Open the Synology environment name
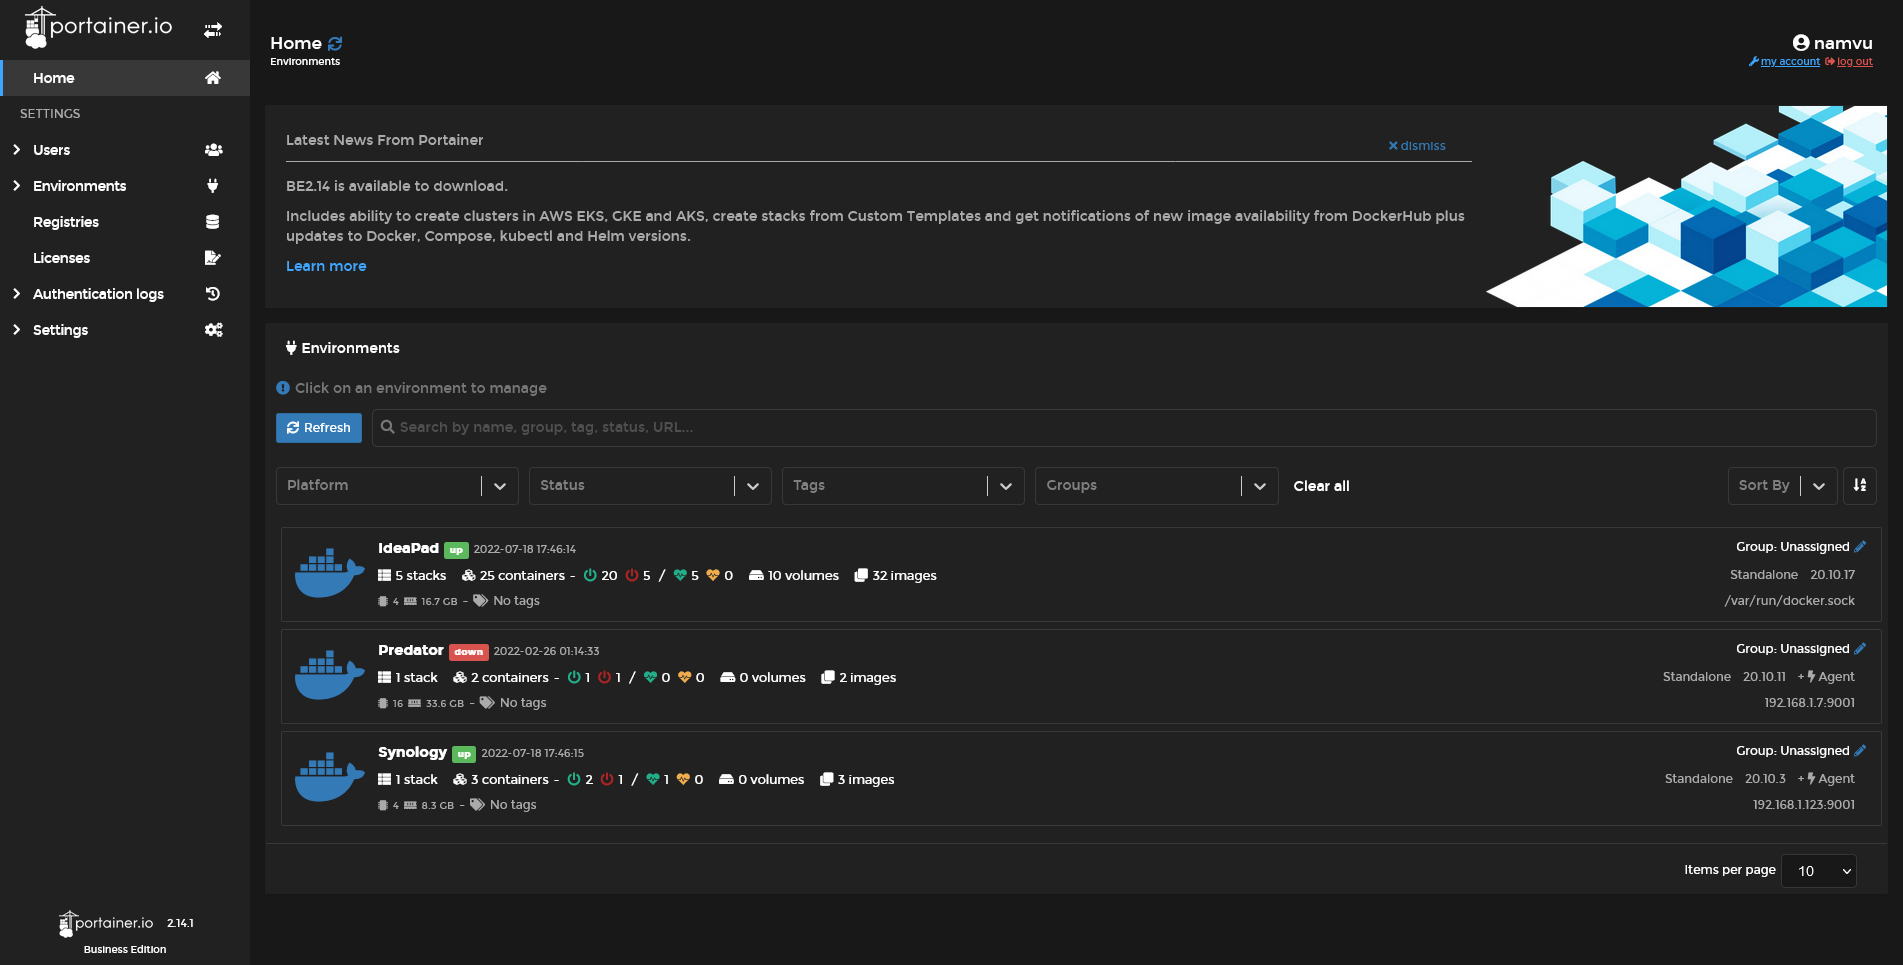1903x965 pixels. 412,752
